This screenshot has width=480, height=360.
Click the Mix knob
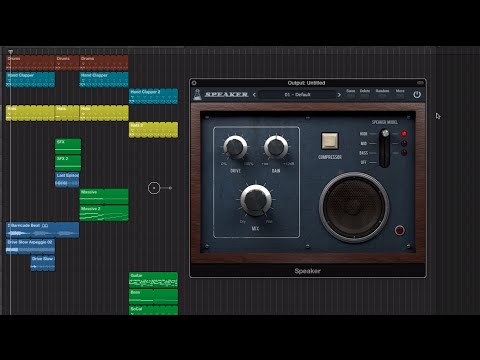256,200
